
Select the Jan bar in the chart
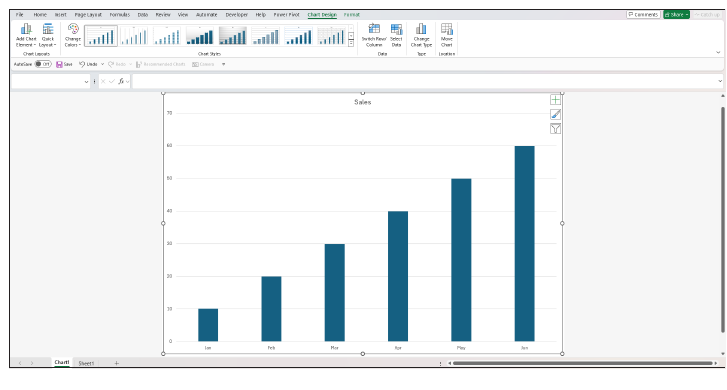tap(208, 325)
